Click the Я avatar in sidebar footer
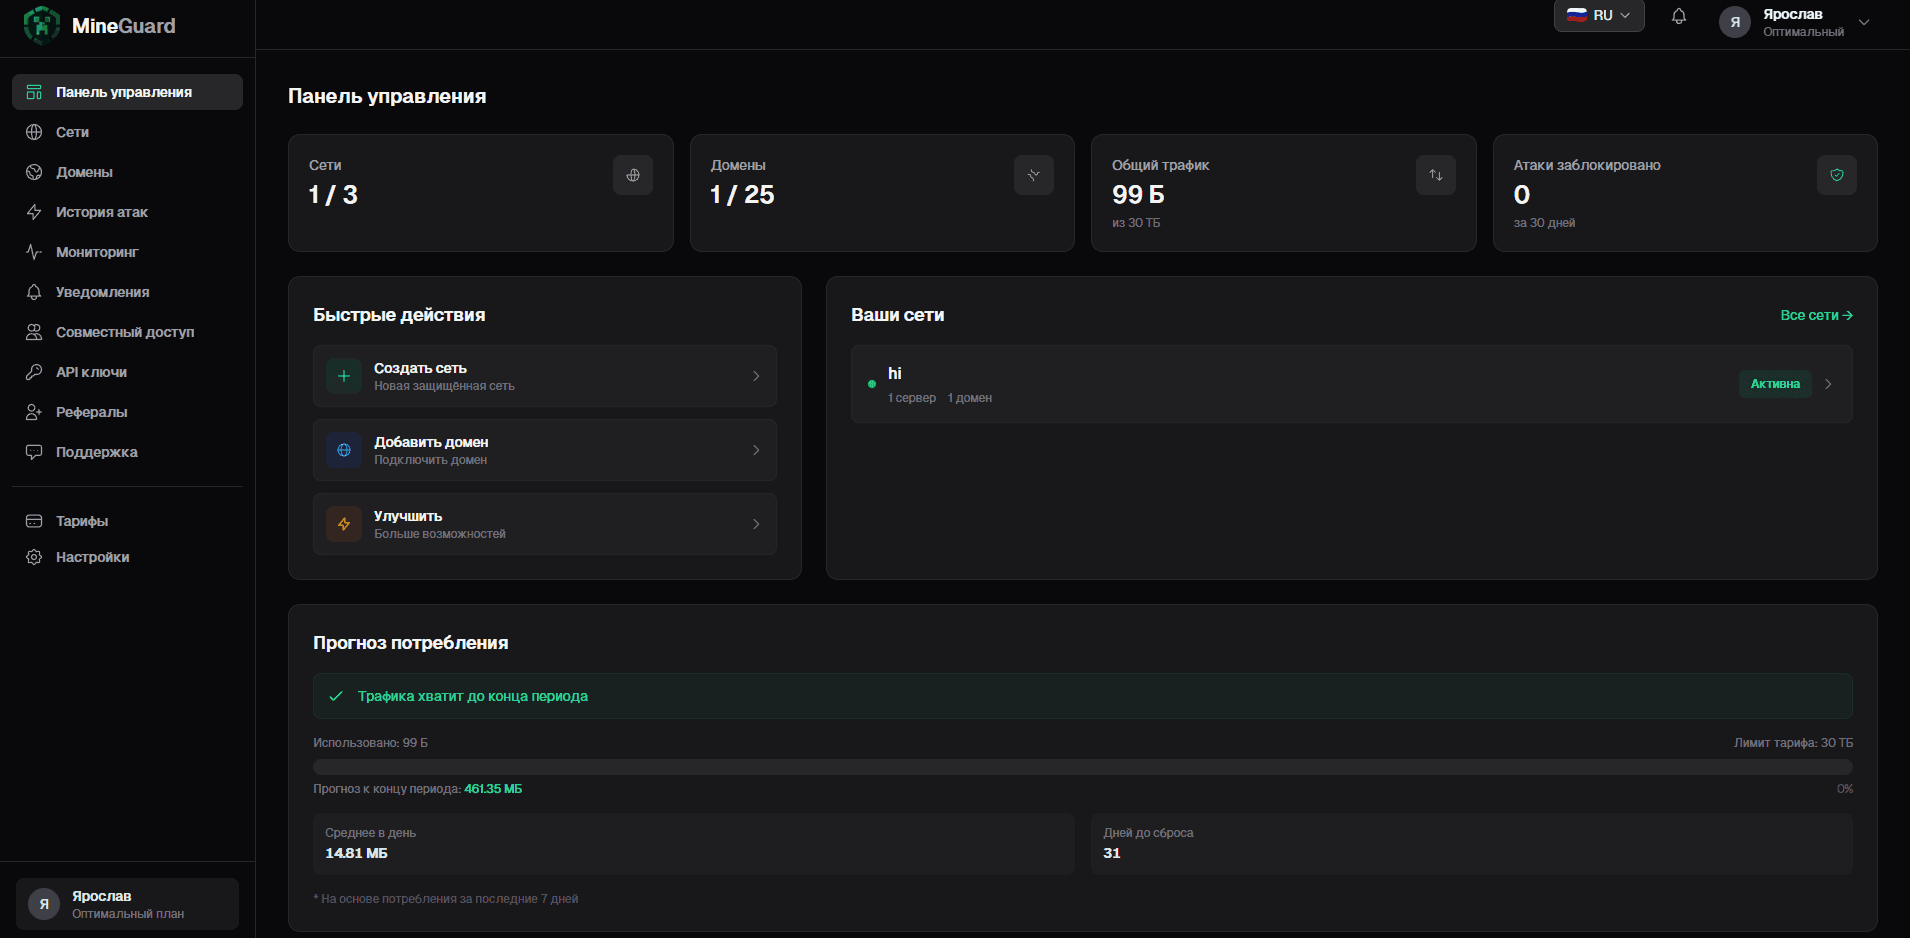1910x938 pixels. pyautogui.click(x=44, y=904)
